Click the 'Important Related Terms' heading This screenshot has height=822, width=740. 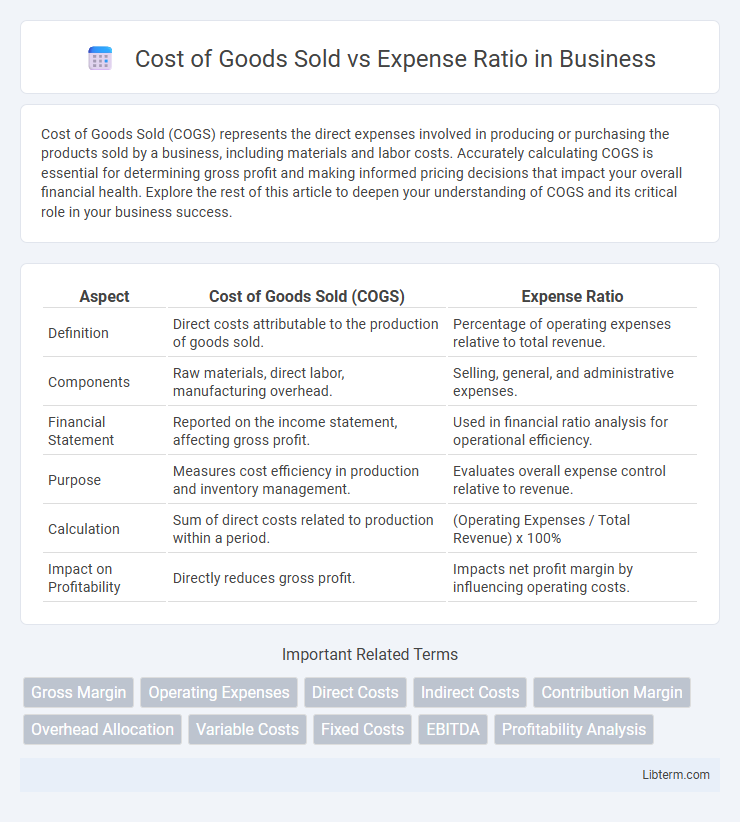(x=370, y=654)
